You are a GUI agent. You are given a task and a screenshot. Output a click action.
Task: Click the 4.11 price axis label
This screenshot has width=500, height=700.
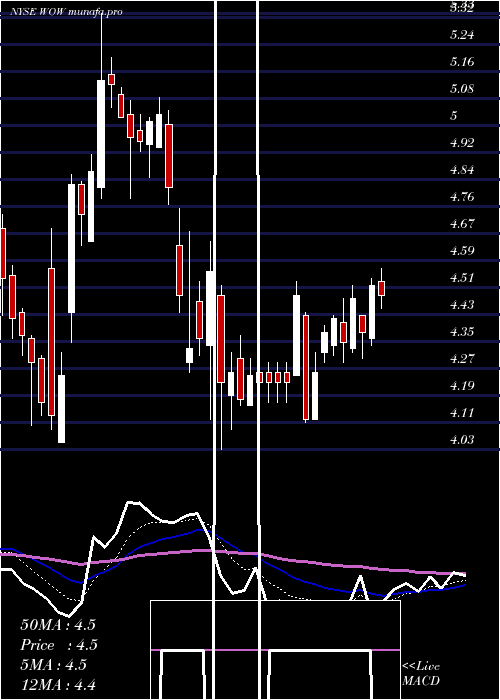(x=462, y=412)
